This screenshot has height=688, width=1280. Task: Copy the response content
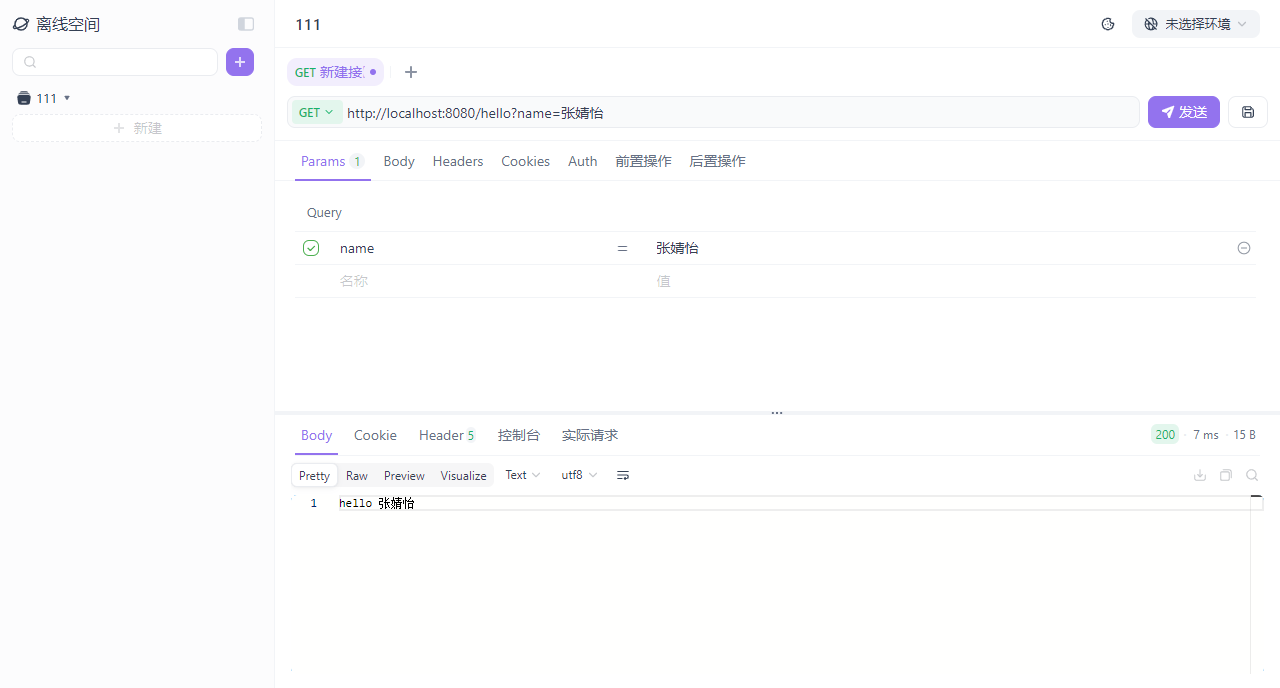pyautogui.click(x=1226, y=475)
